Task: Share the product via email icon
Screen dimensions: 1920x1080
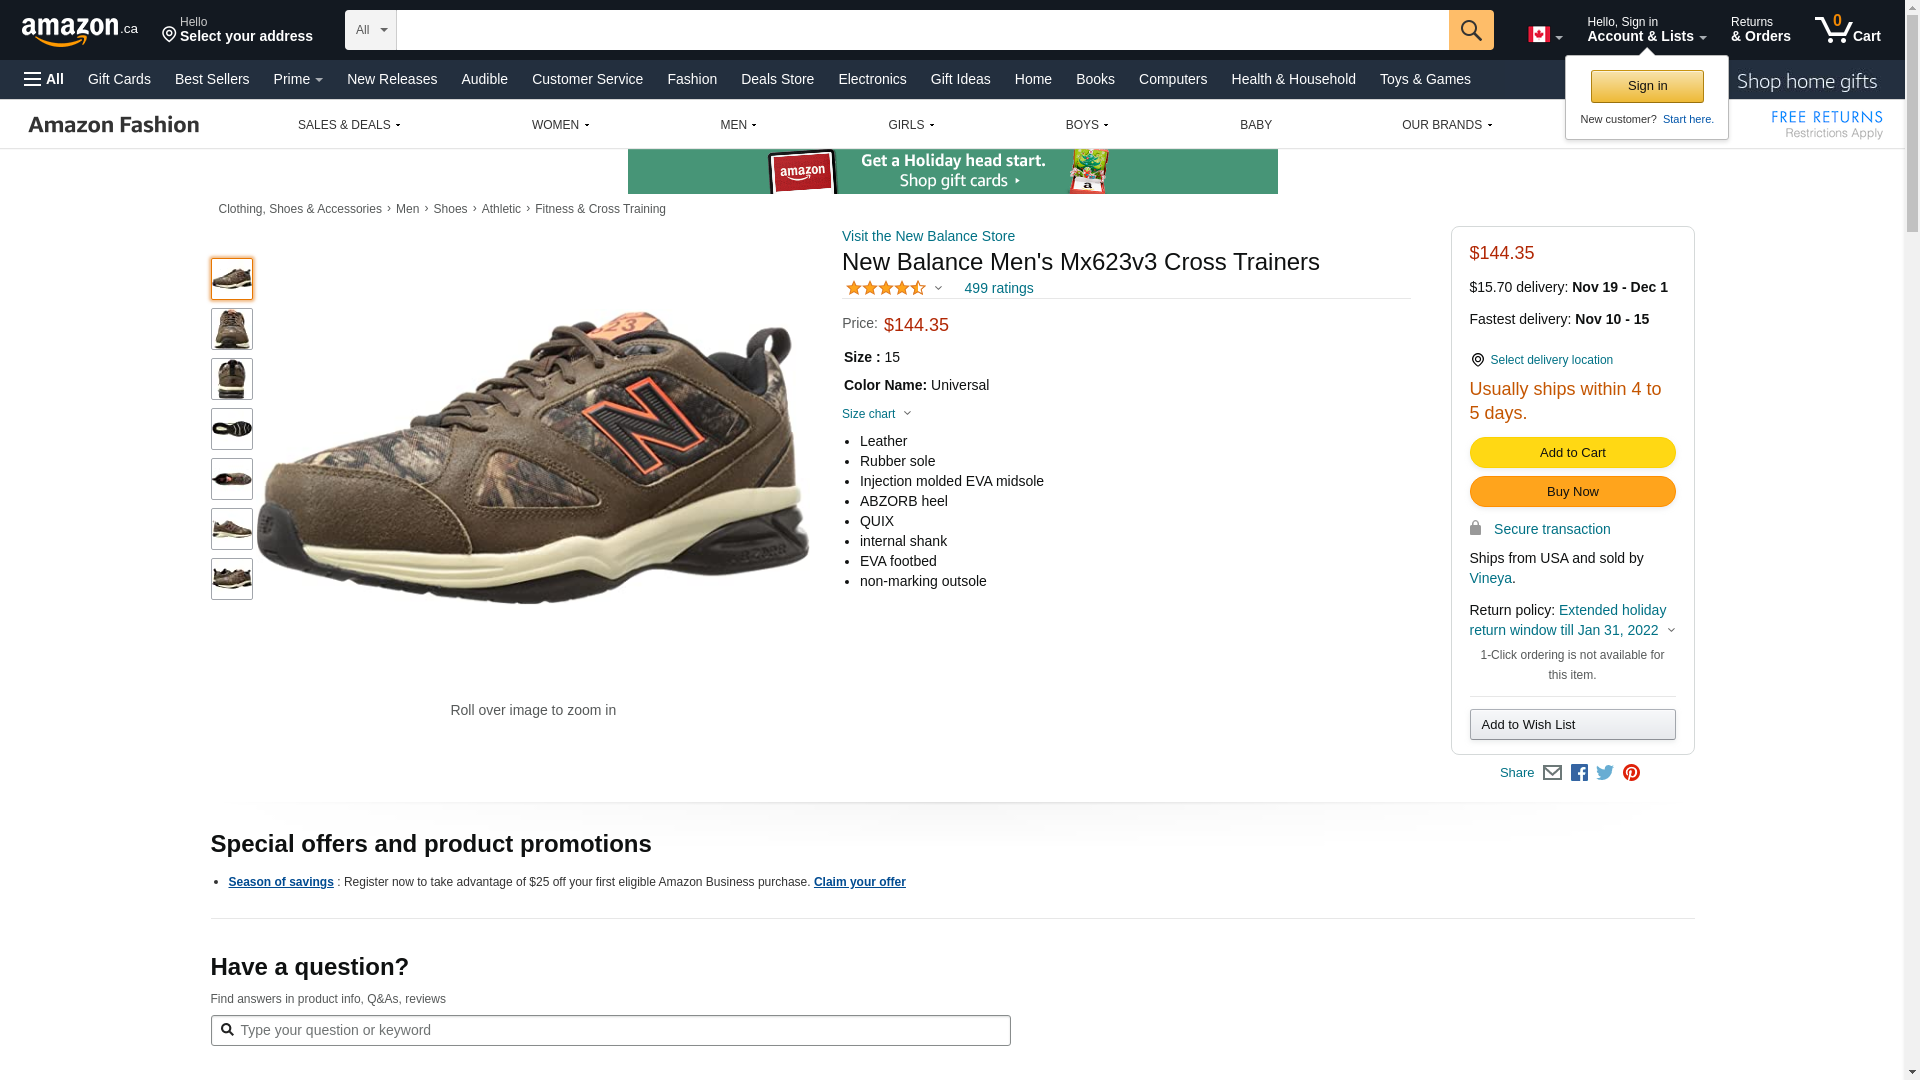Action: click(x=1552, y=773)
